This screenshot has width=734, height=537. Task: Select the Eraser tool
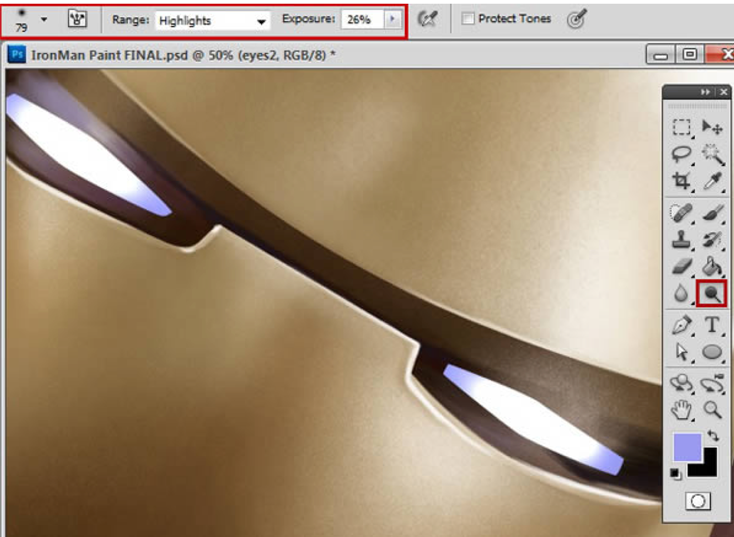pos(682,266)
